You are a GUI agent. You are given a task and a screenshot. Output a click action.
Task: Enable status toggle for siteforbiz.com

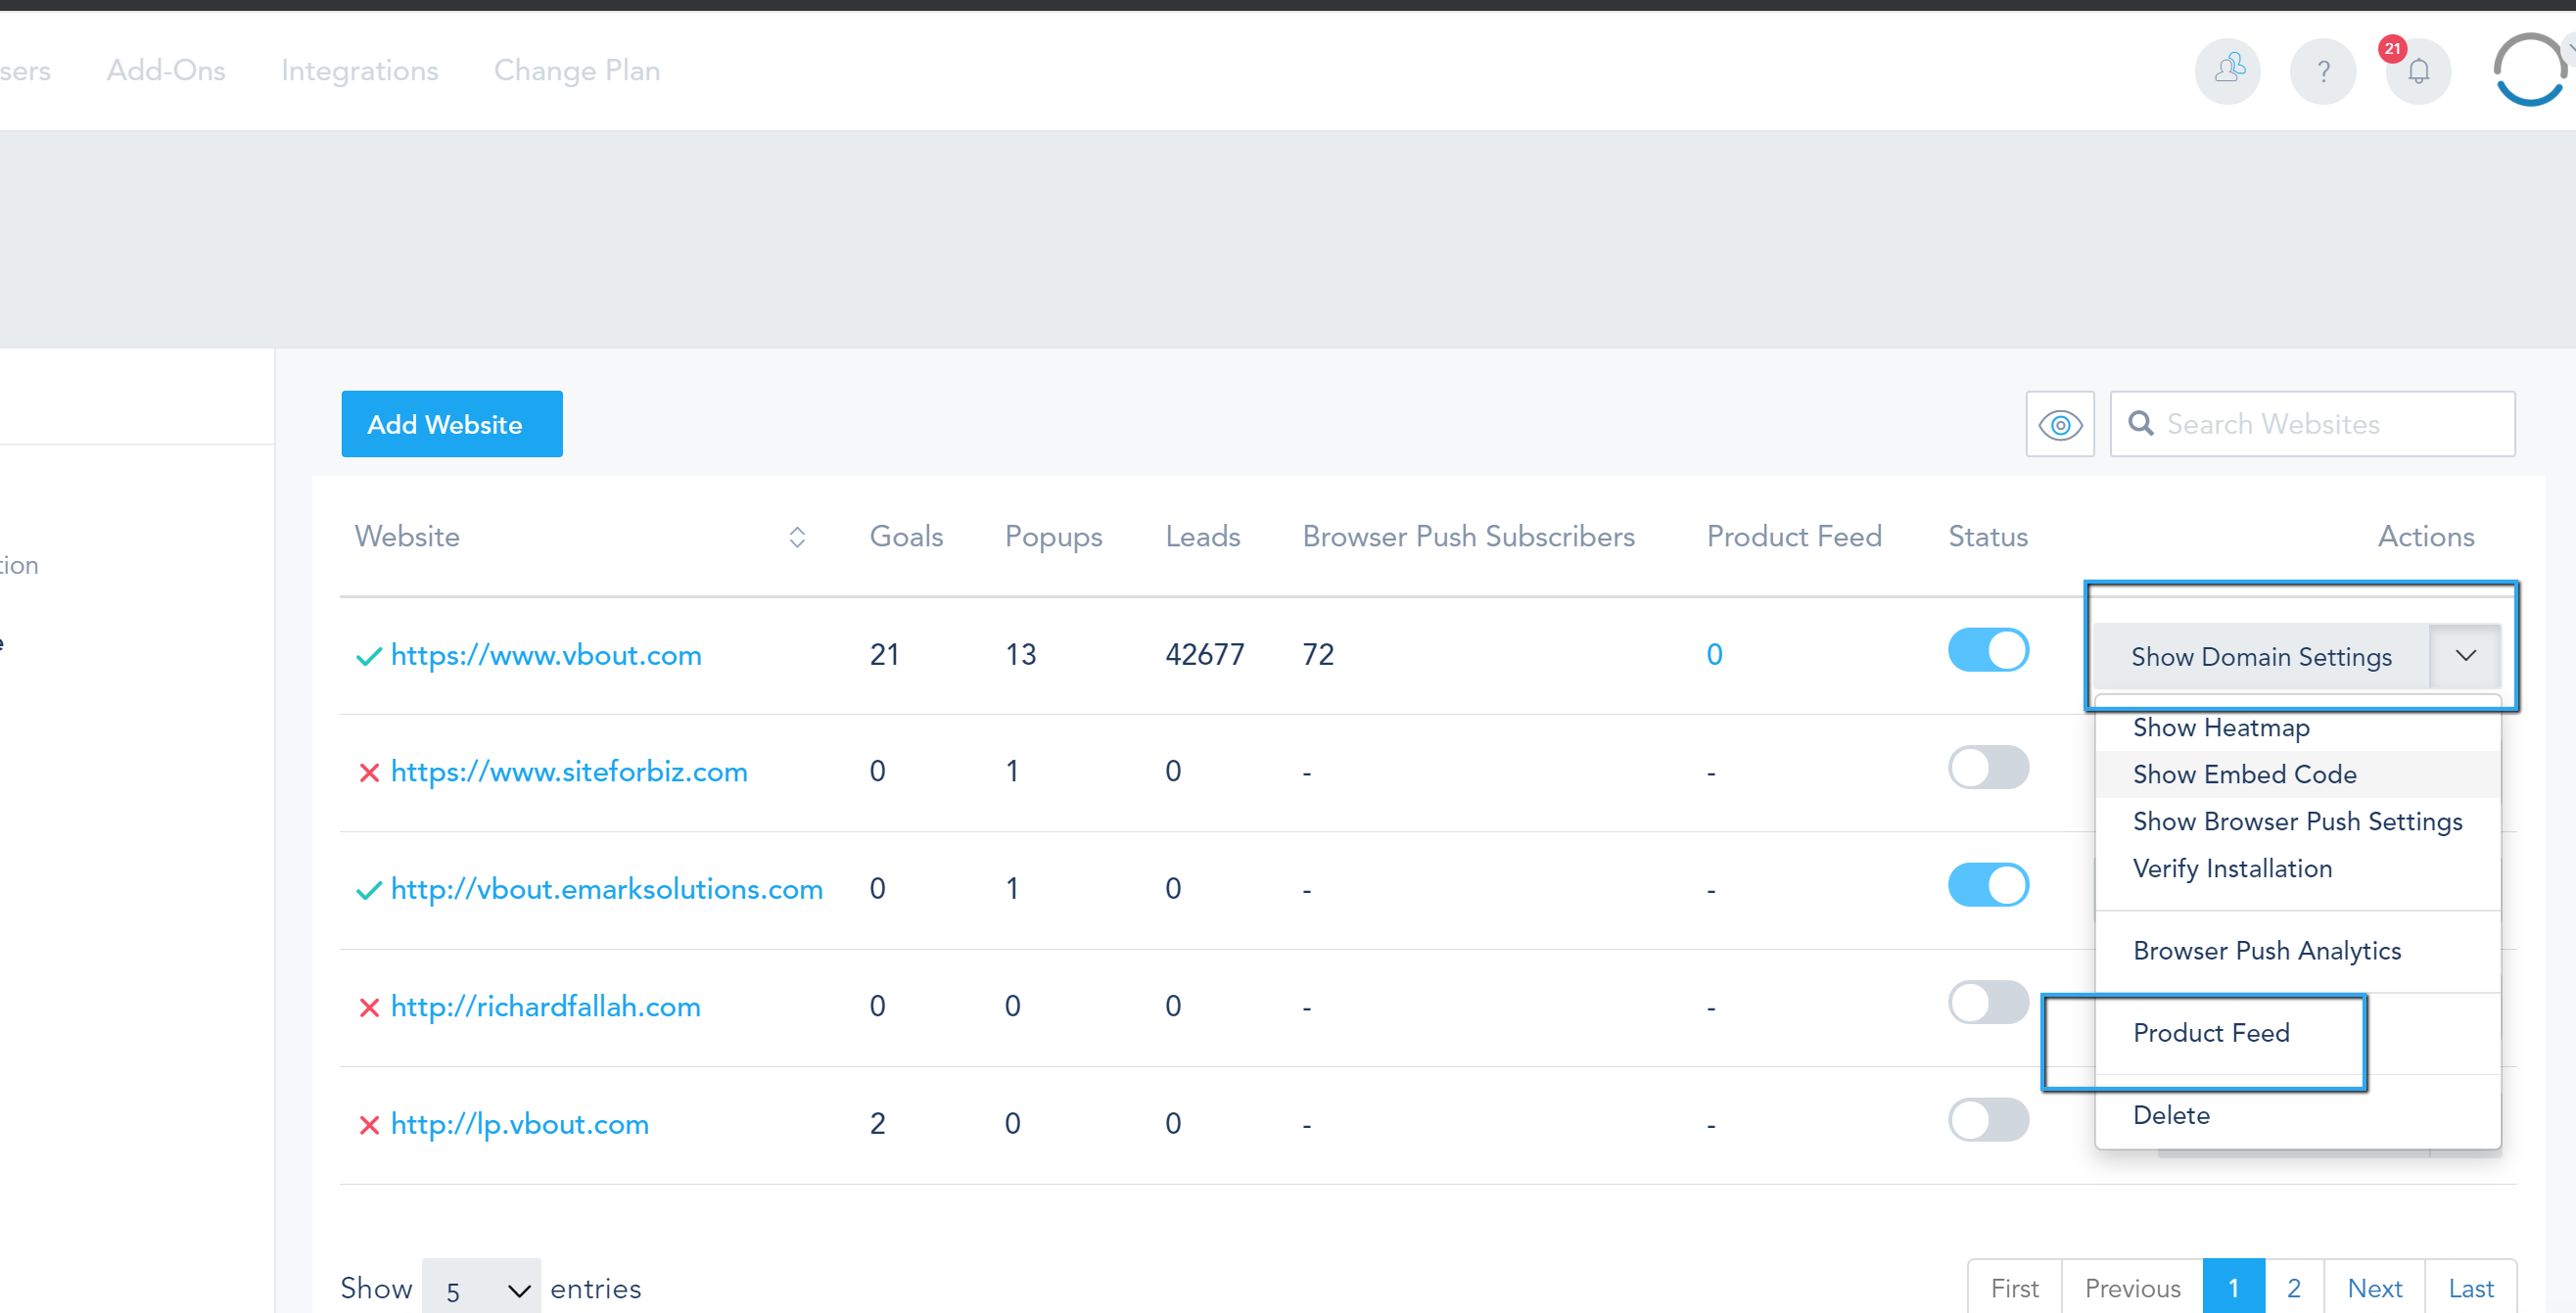pos(1987,768)
